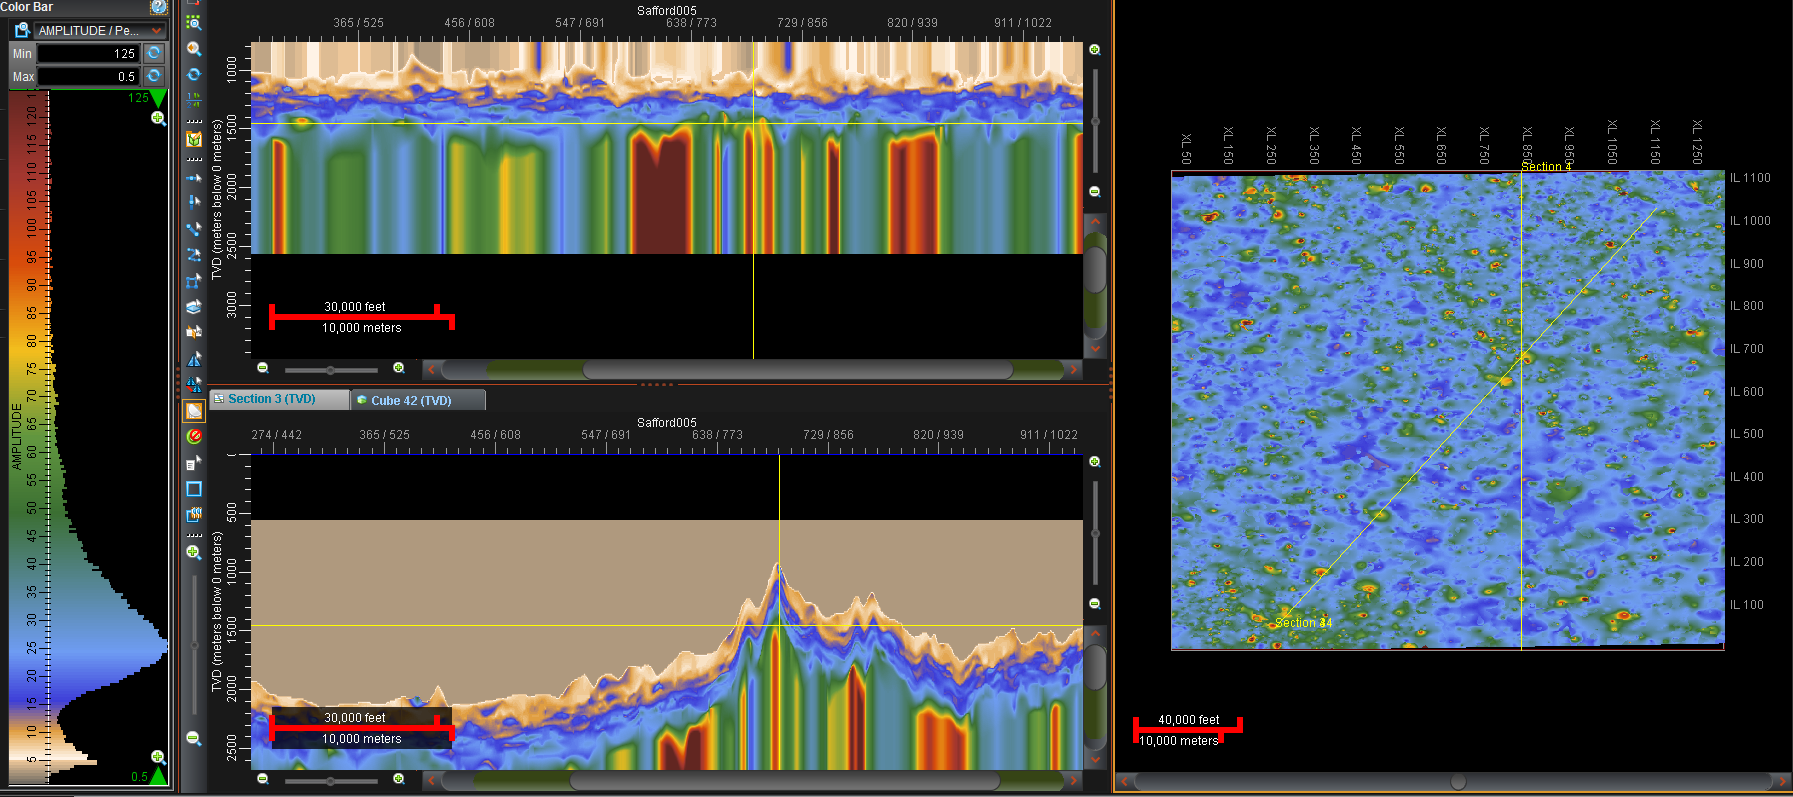Viewport: 1793px width, 797px height.
Task: Click the green 125 upper clip handle
Action: click(x=158, y=98)
